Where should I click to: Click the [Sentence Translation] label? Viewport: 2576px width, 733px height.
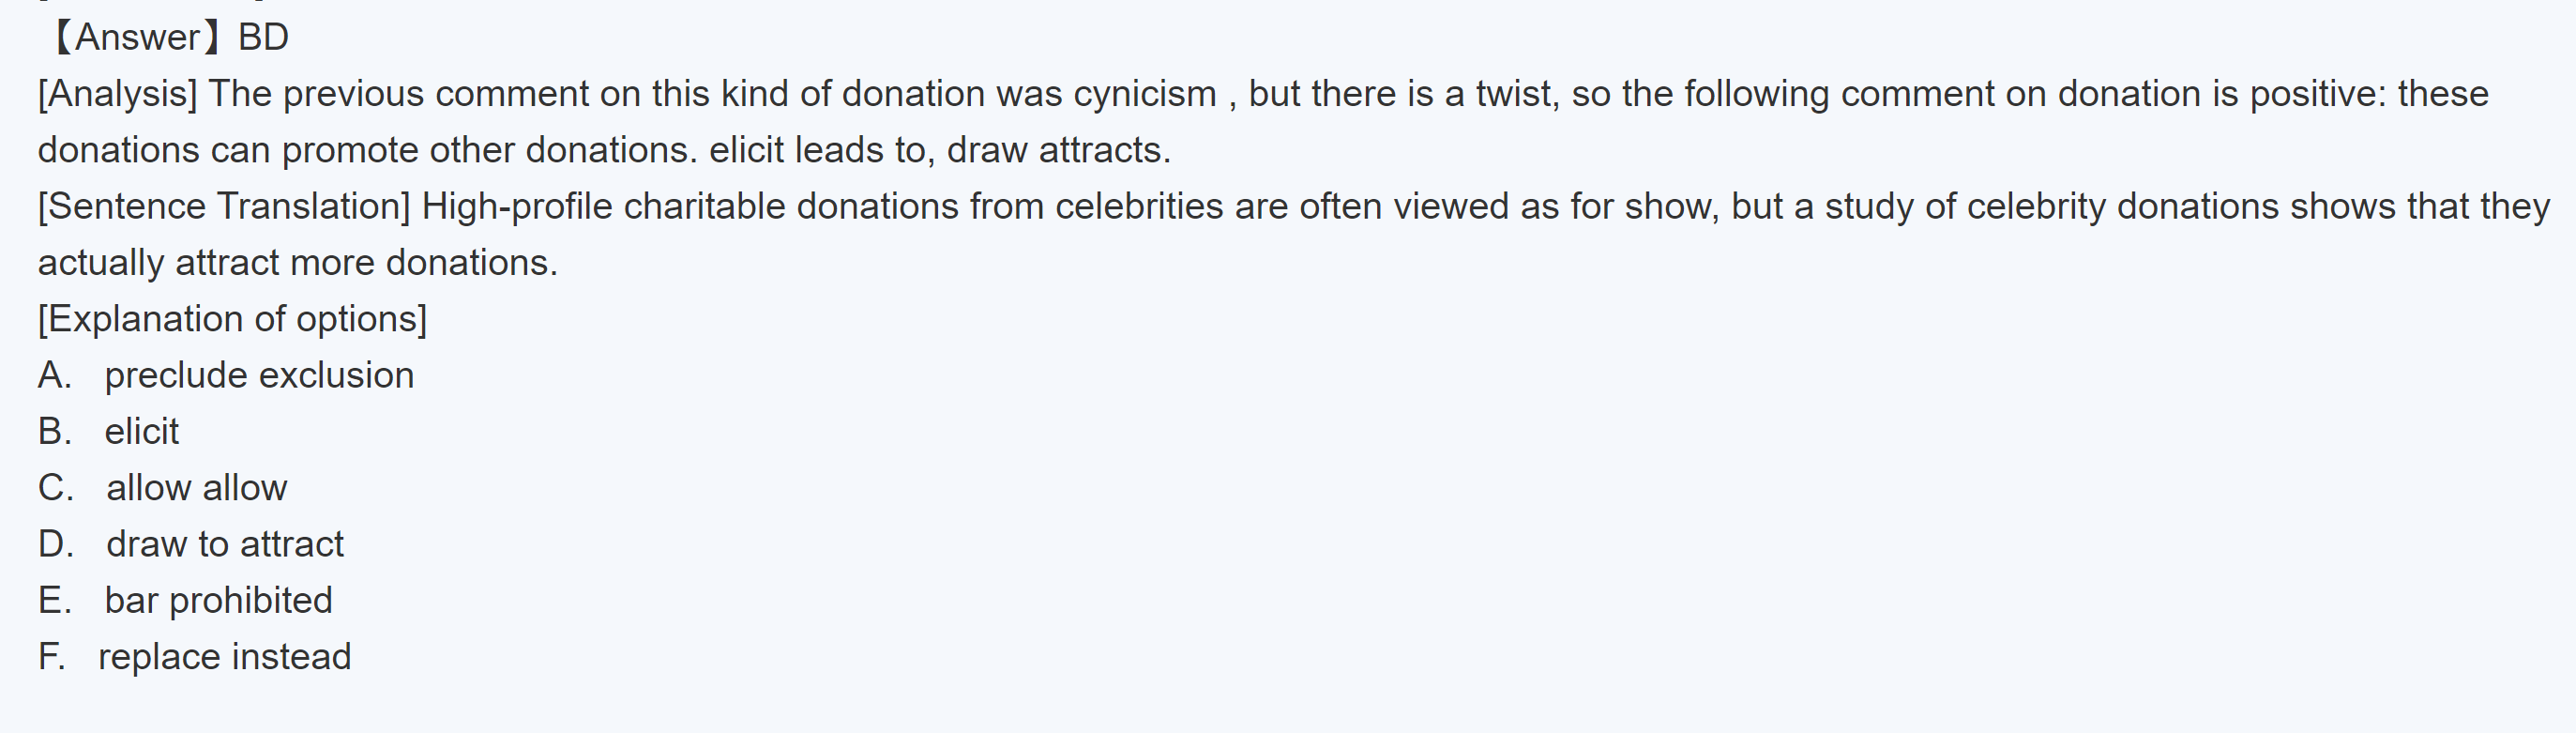(224, 206)
